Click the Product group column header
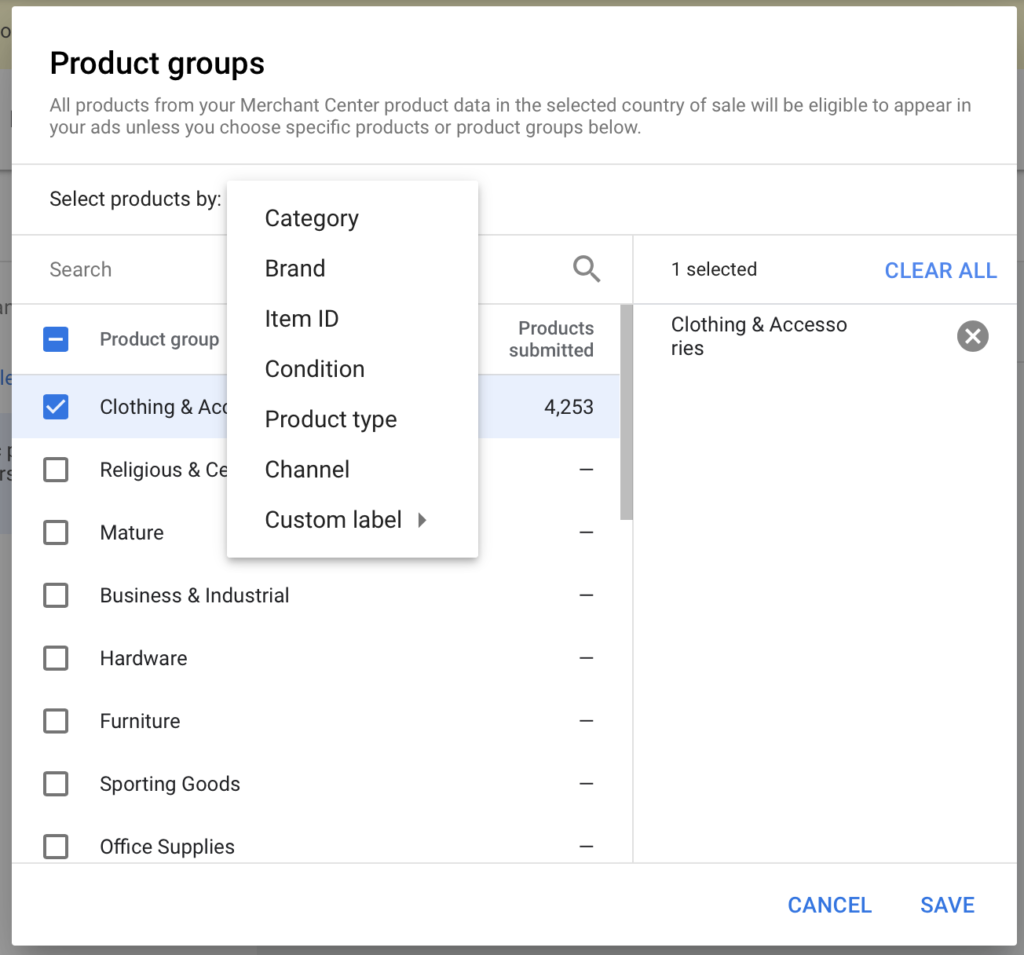The height and width of the screenshot is (955, 1024). tap(159, 339)
